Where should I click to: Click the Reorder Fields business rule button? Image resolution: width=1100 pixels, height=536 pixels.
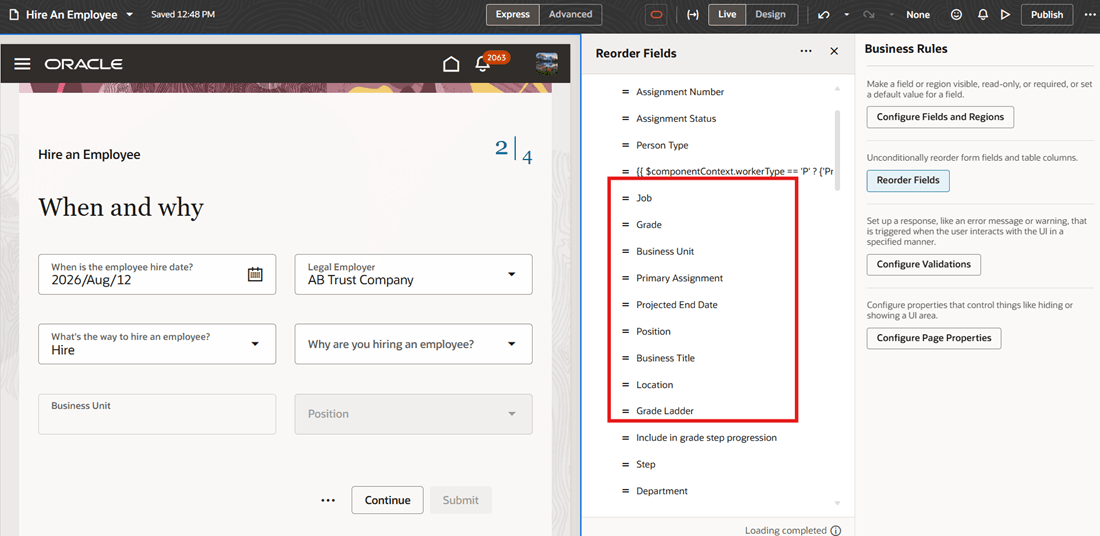(x=908, y=181)
